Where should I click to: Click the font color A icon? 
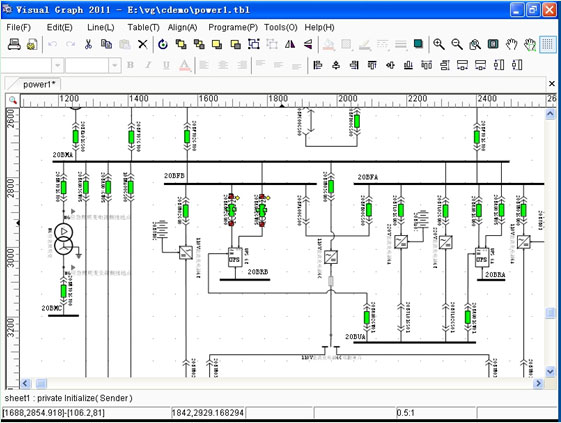click(184, 65)
